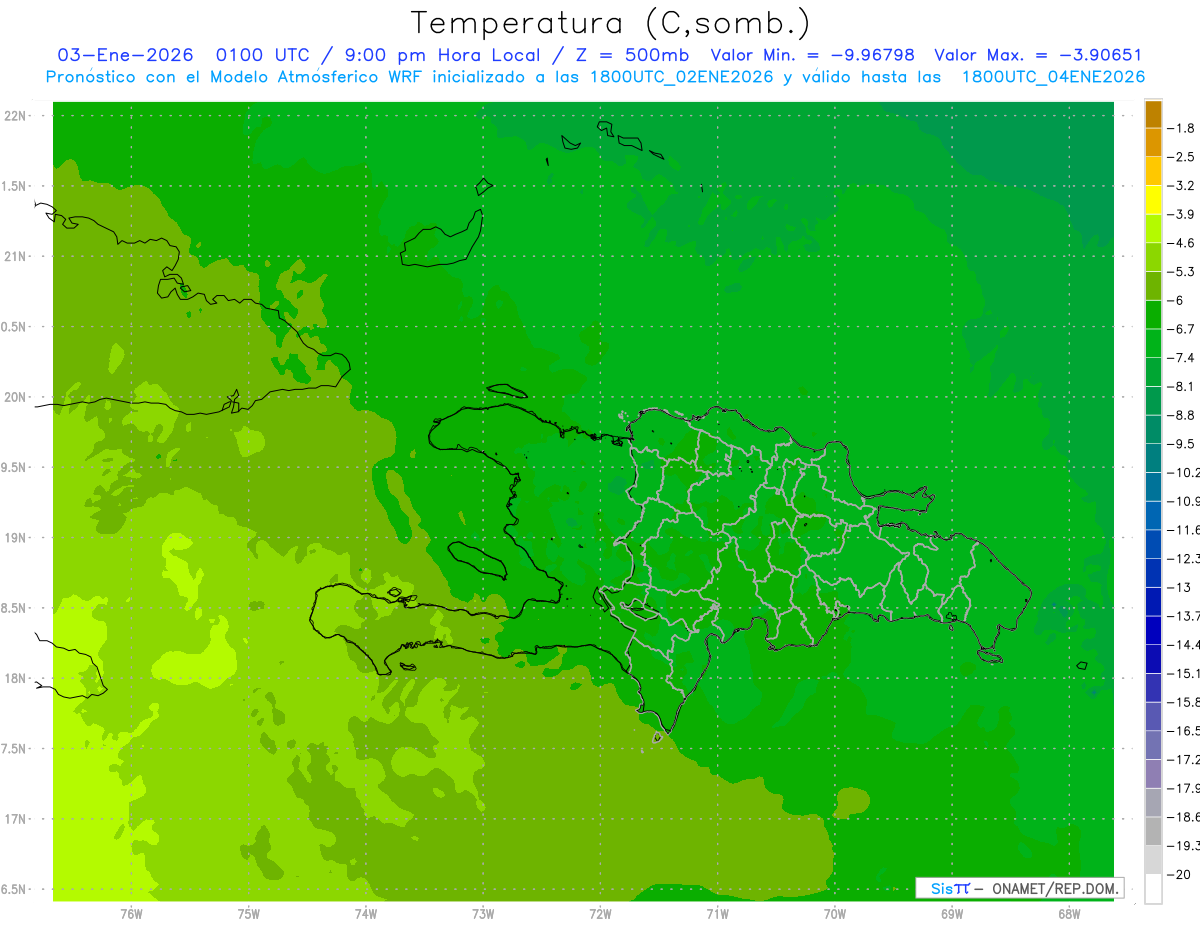
Task: Click the "68W" longitude label
Action: tap(1069, 914)
